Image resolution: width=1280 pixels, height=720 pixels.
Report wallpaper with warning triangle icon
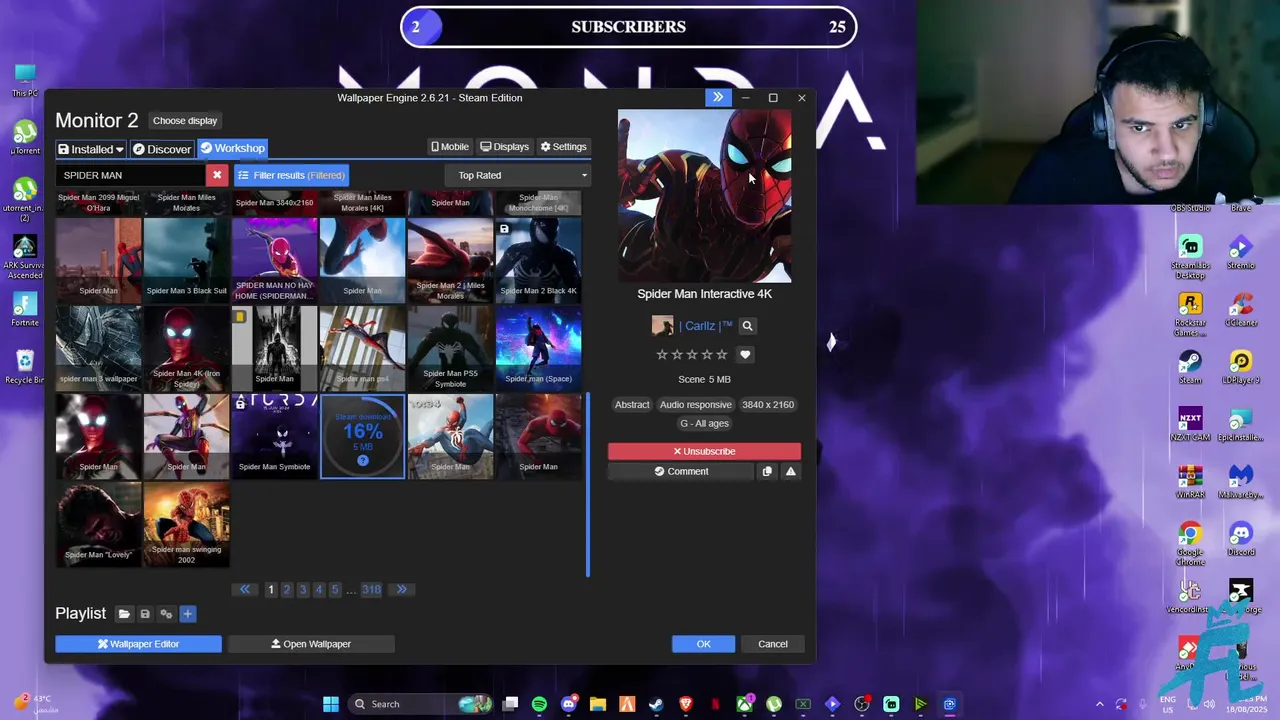click(790, 472)
